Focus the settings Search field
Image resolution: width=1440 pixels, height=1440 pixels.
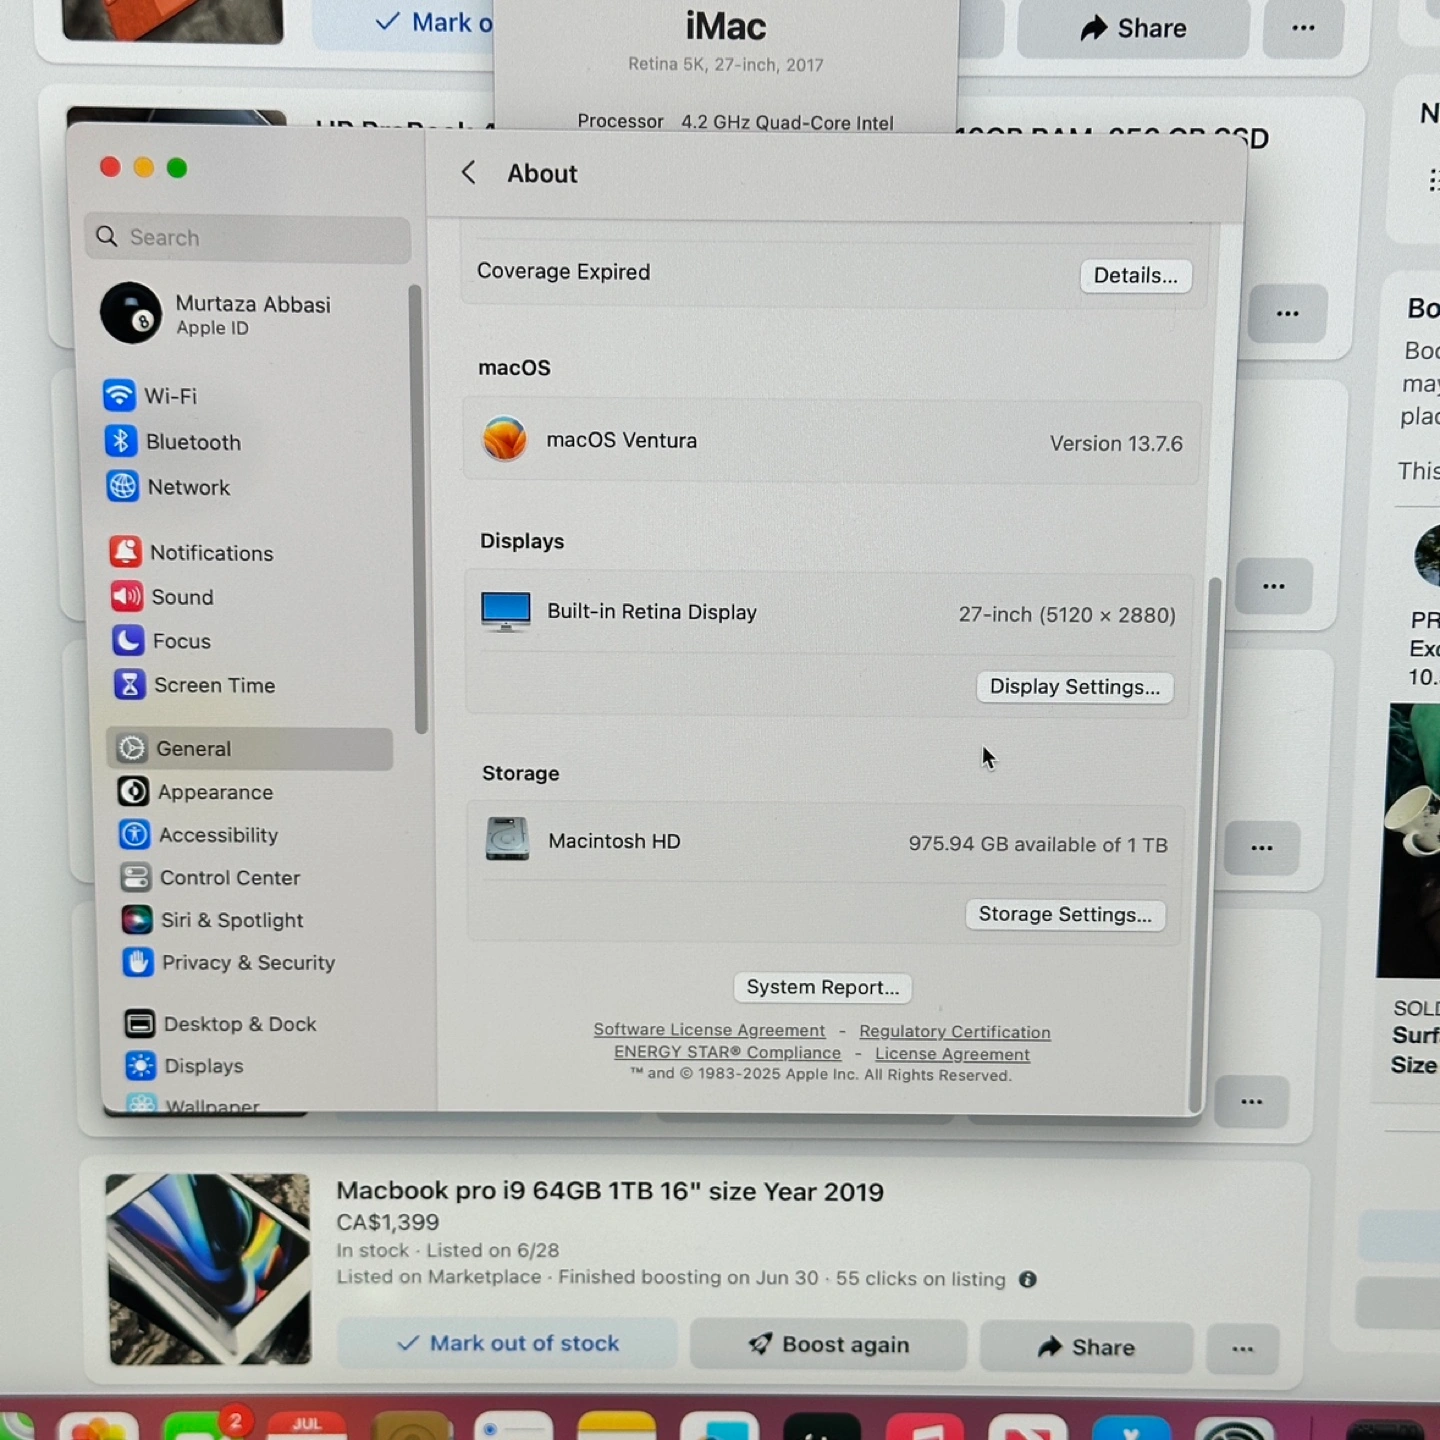tap(248, 238)
